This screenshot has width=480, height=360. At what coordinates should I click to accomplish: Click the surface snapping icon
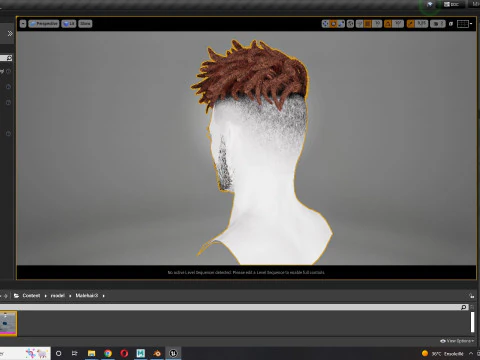(x=359, y=24)
